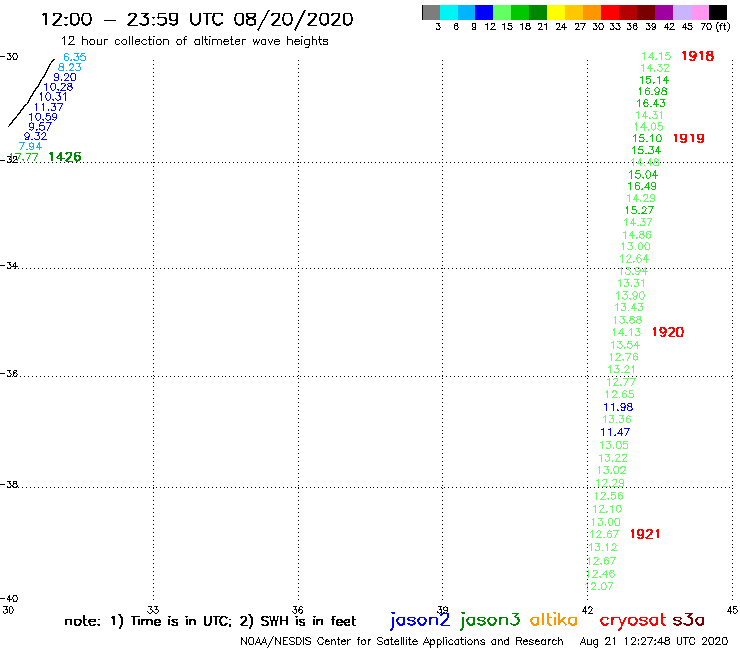The image size is (740, 650).
Task: Click the gray swatch in the color scale
Action: tap(431, 12)
